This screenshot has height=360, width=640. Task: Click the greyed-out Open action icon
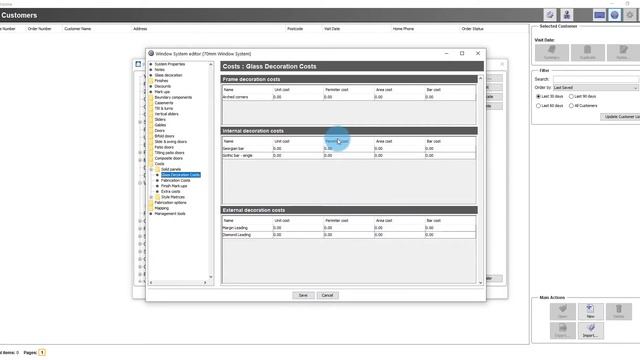pyautogui.click(x=563, y=311)
